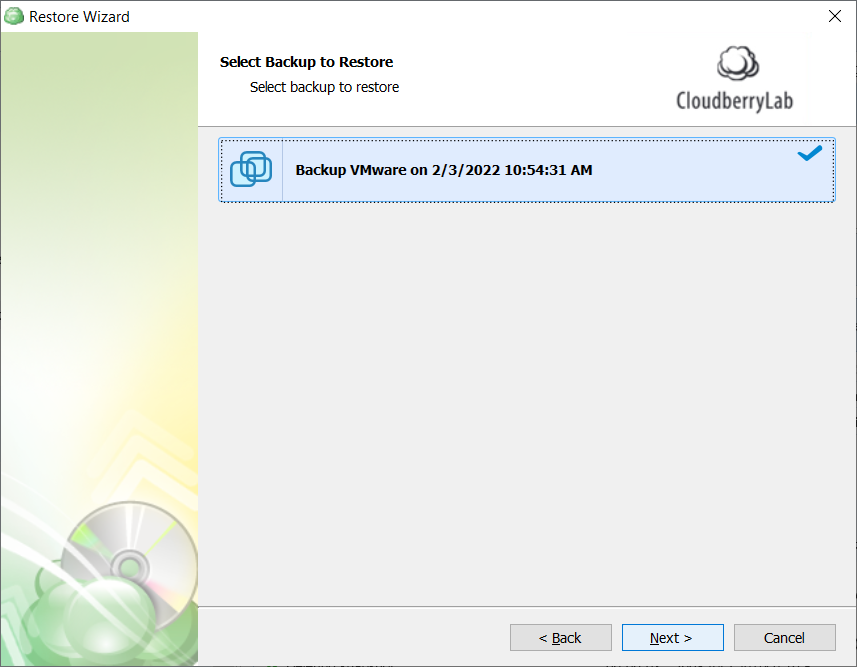Screen dimensions: 857x667
Task: Proceed with the Next button
Action: 672,637
